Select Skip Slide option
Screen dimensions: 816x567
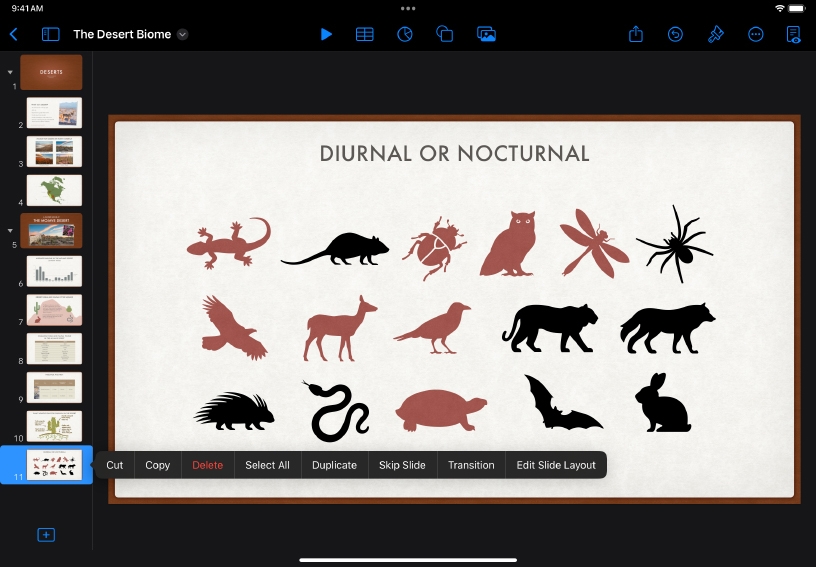pos(402,465)
